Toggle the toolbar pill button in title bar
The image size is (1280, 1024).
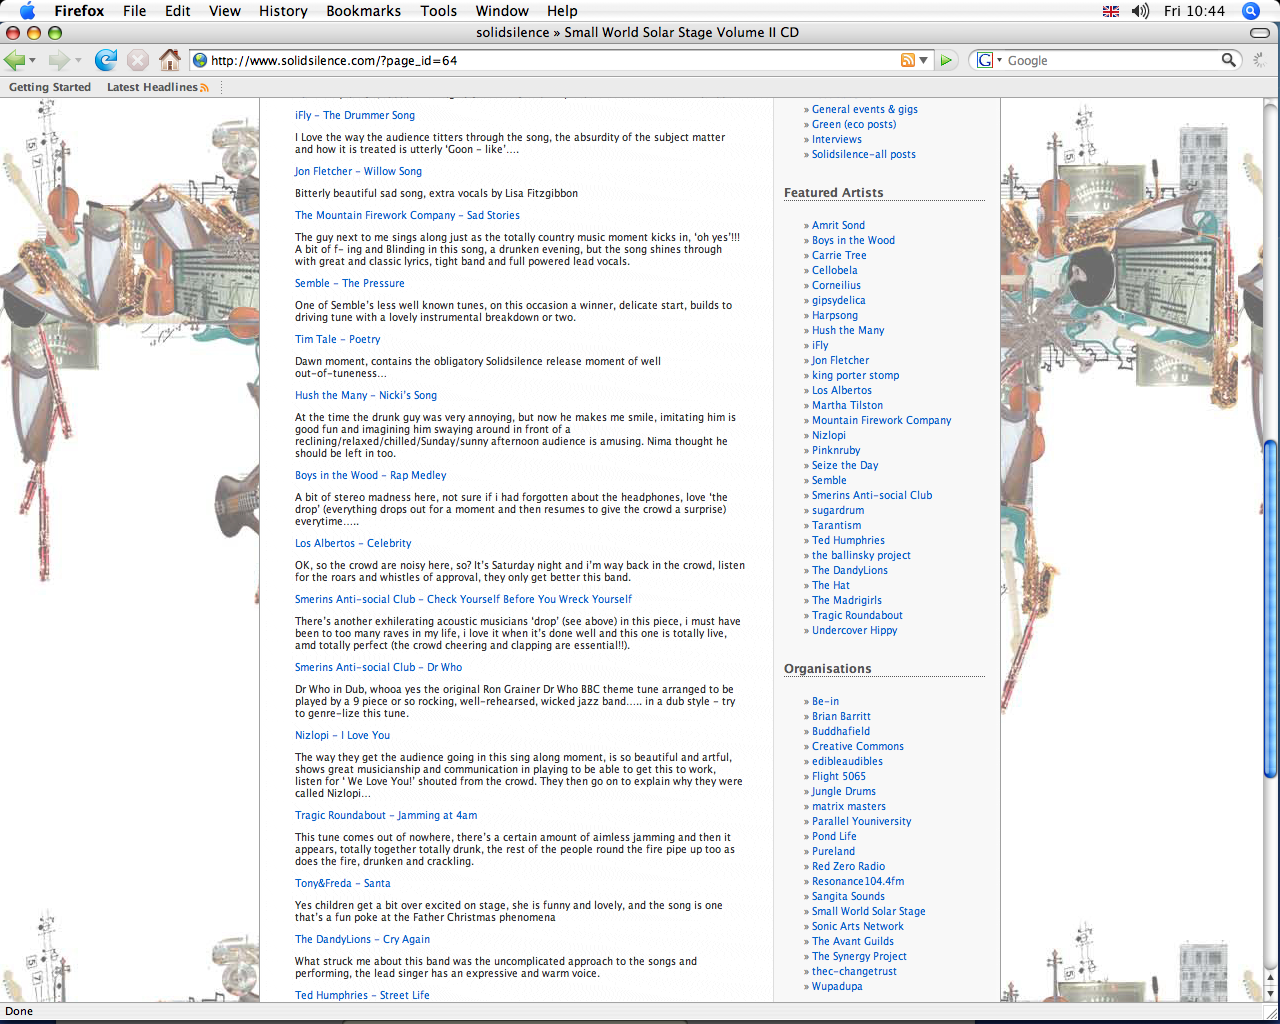pos(1259,33)
